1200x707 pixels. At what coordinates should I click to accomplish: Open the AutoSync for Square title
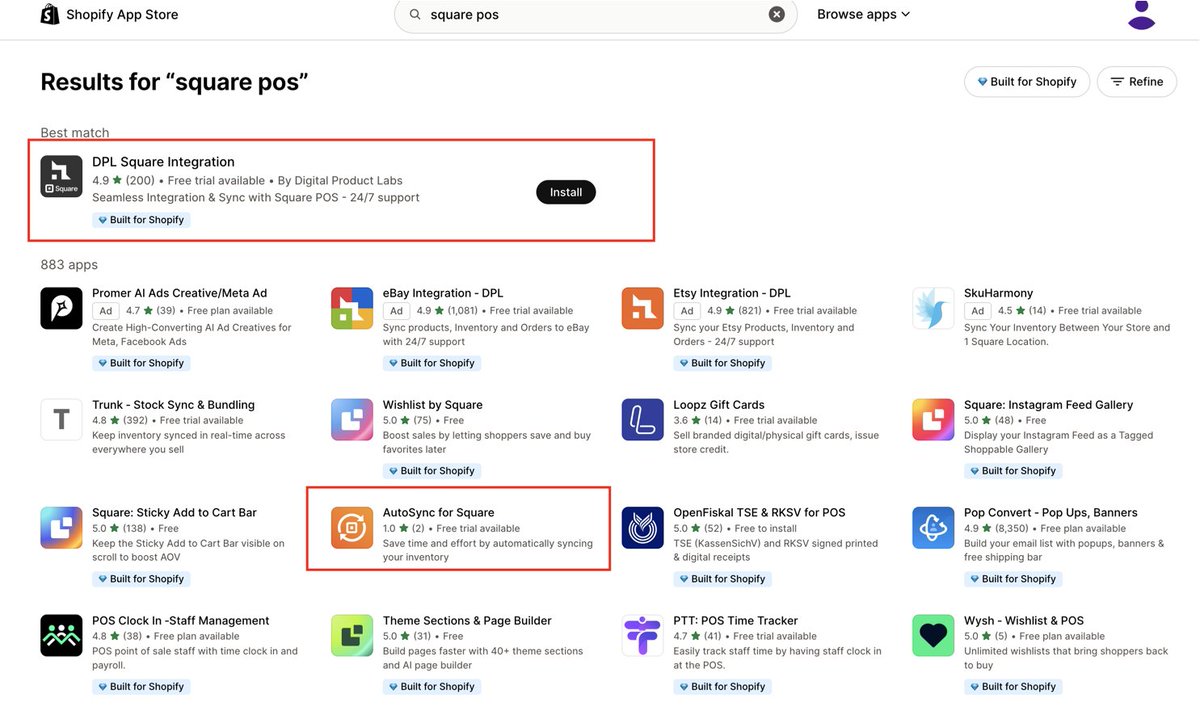pyautogui.click(x=439, y=513)
